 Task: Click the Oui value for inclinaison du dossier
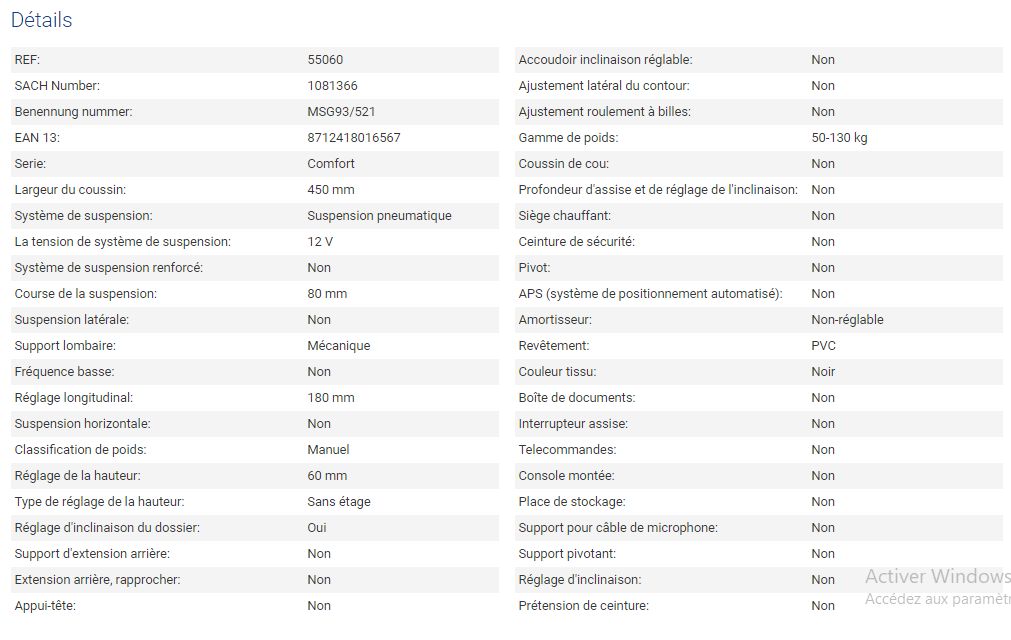[x=317, y=528]
